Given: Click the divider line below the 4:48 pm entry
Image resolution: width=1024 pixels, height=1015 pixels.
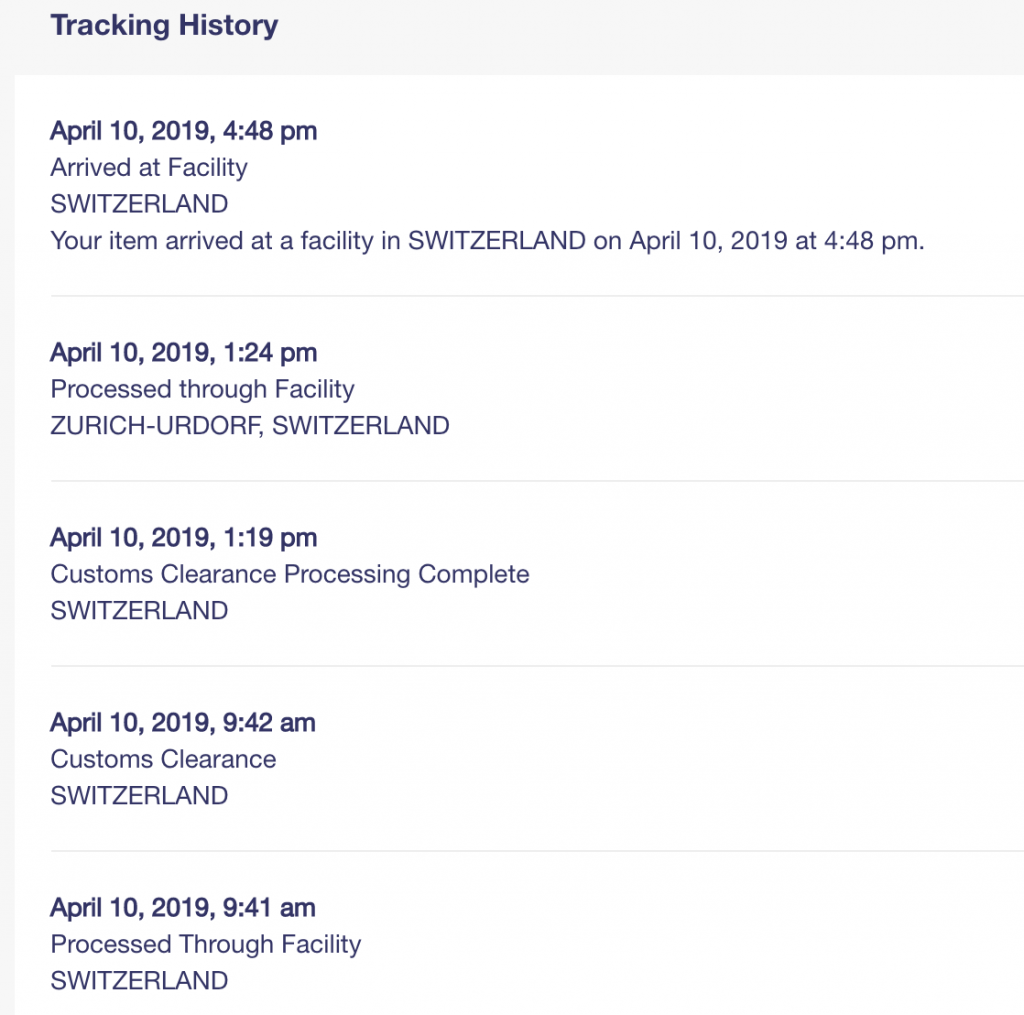Looking at the screenshot, I should coord(536,296).
